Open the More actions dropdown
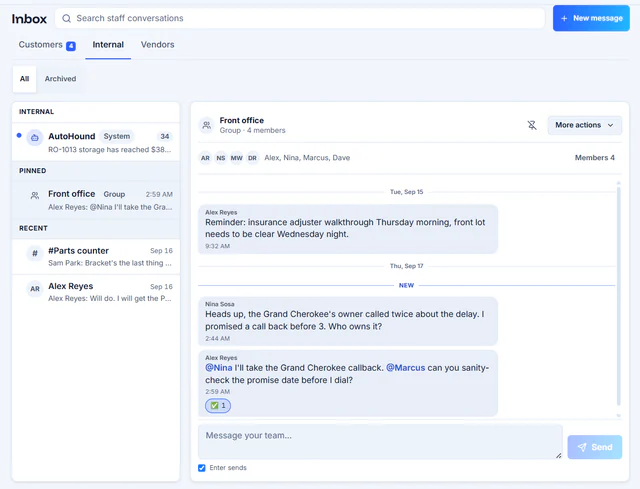 pos(584,125)
